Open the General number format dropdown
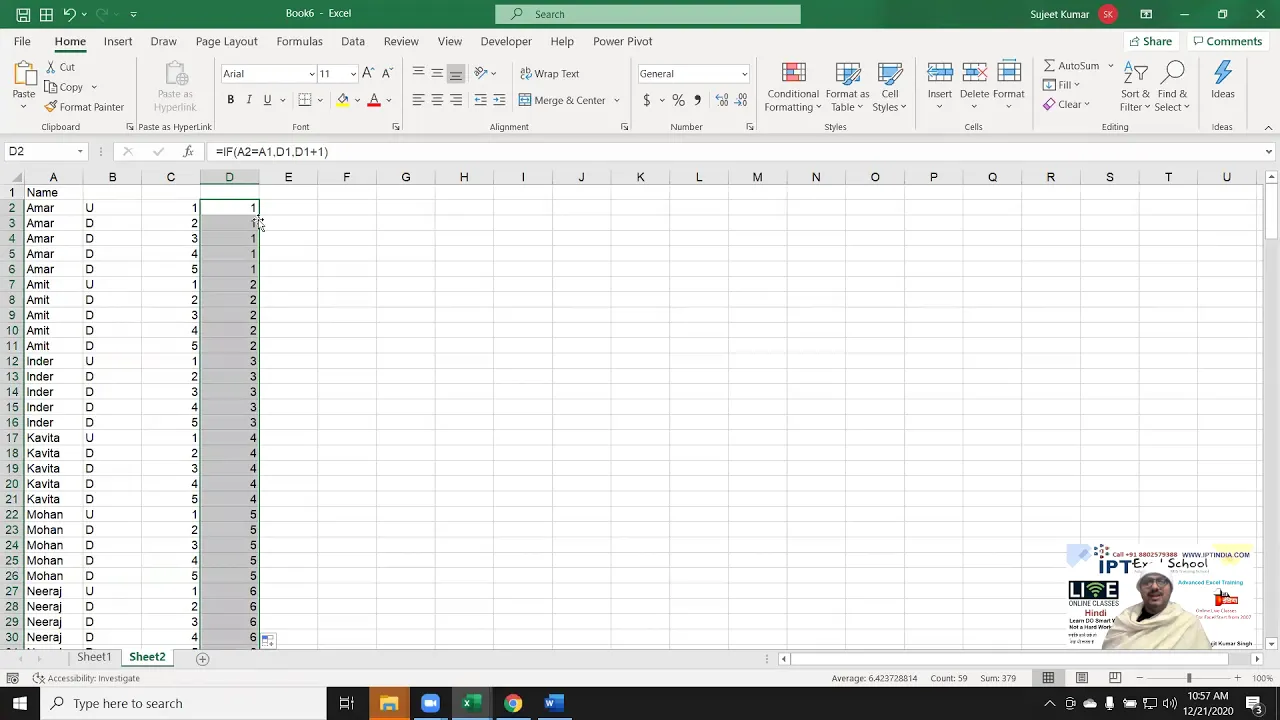The height and width of the screenshot is (720, 1280). [744, 74]
